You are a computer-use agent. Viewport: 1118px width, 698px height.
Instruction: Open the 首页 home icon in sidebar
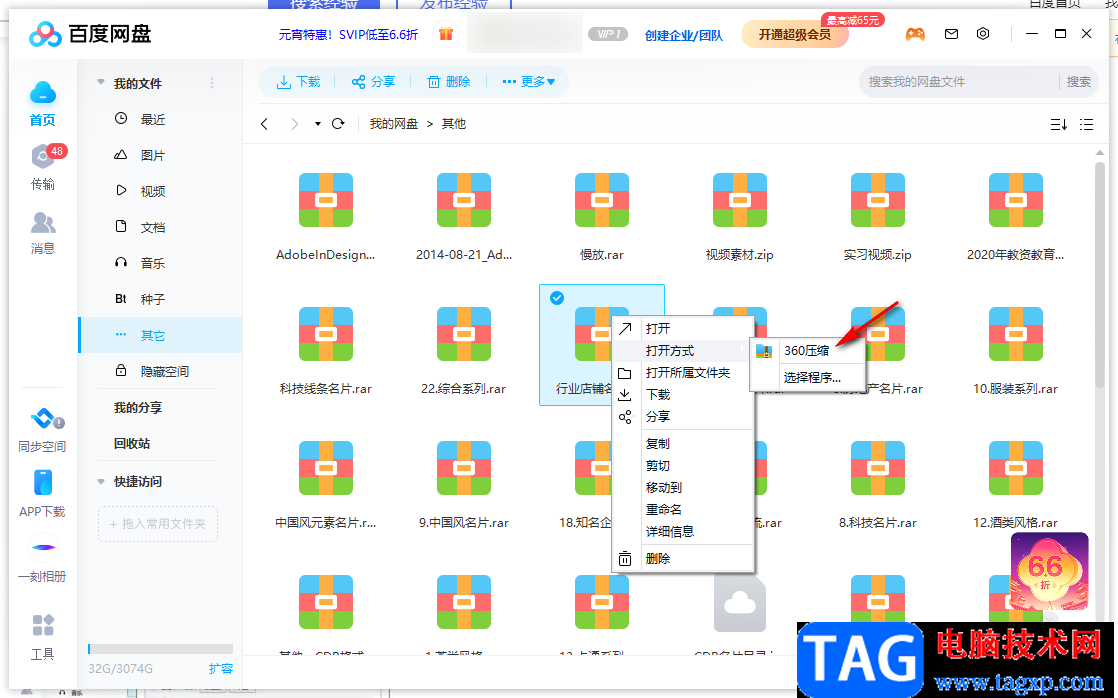pyautogui.click(x=43, y=93)
